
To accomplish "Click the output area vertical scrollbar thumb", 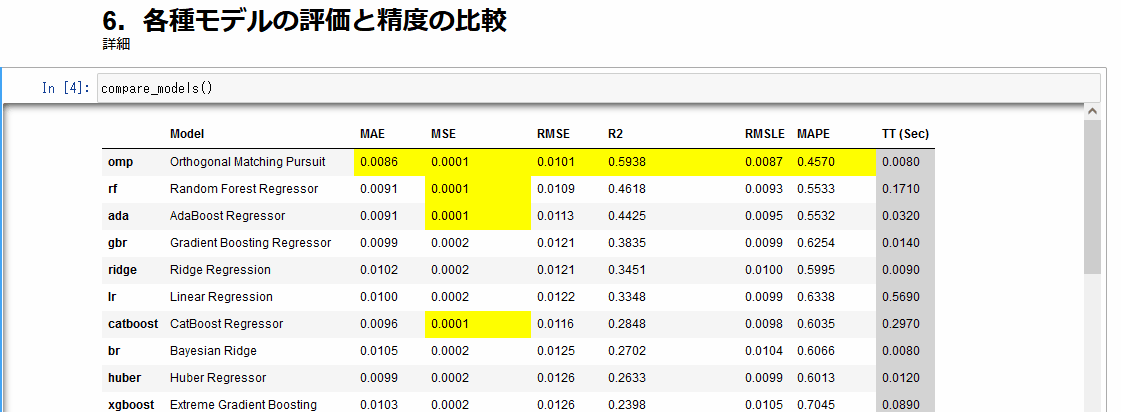I will pos(1092,197).
